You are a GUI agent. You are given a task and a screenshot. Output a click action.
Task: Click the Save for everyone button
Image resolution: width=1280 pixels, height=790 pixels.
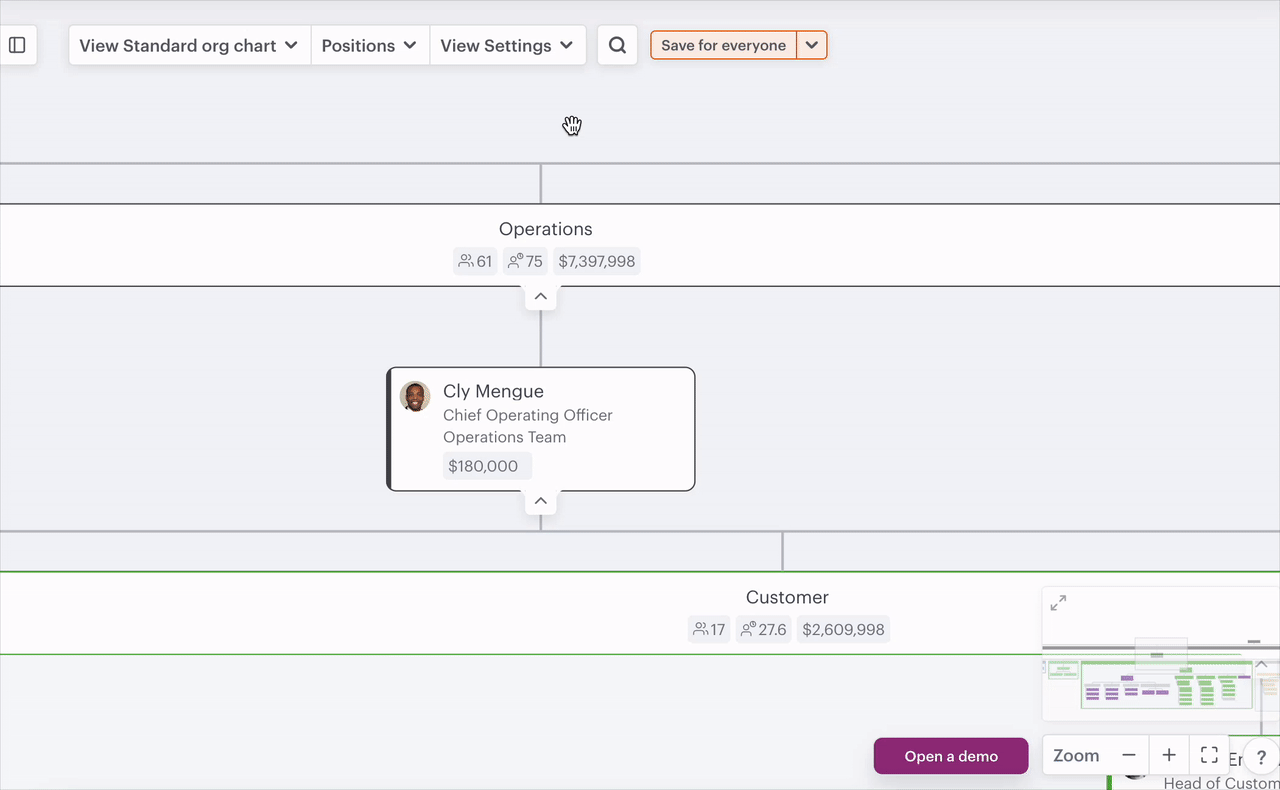pos(723,45)
